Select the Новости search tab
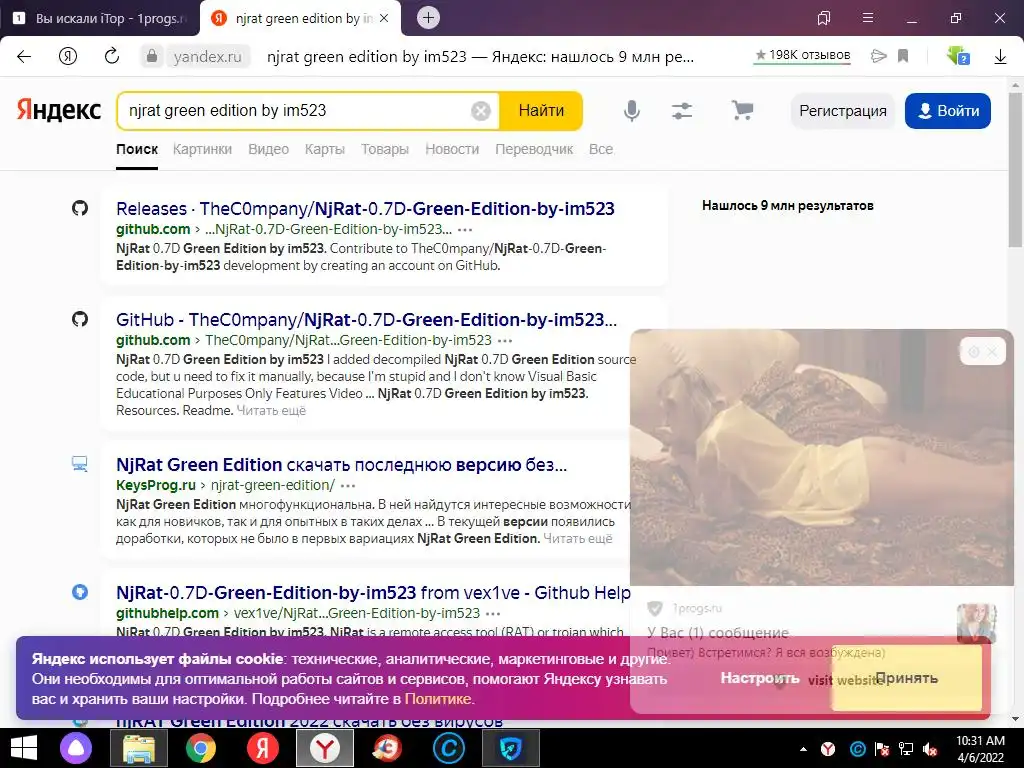 [x=452, y=149]
